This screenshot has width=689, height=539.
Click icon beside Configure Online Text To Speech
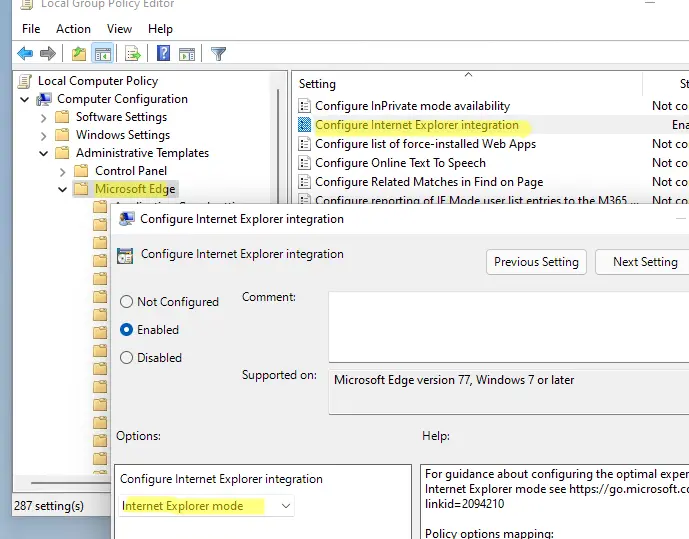pos(305,163)
